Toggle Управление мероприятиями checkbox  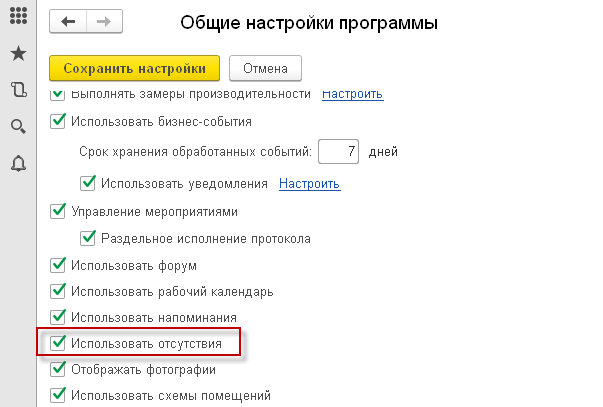point(57,211)
